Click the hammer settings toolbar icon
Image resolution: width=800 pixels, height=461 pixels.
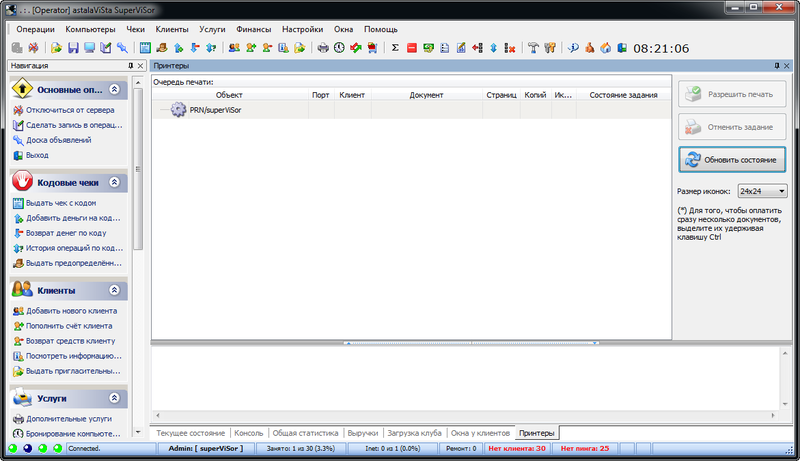coord(533,48)
